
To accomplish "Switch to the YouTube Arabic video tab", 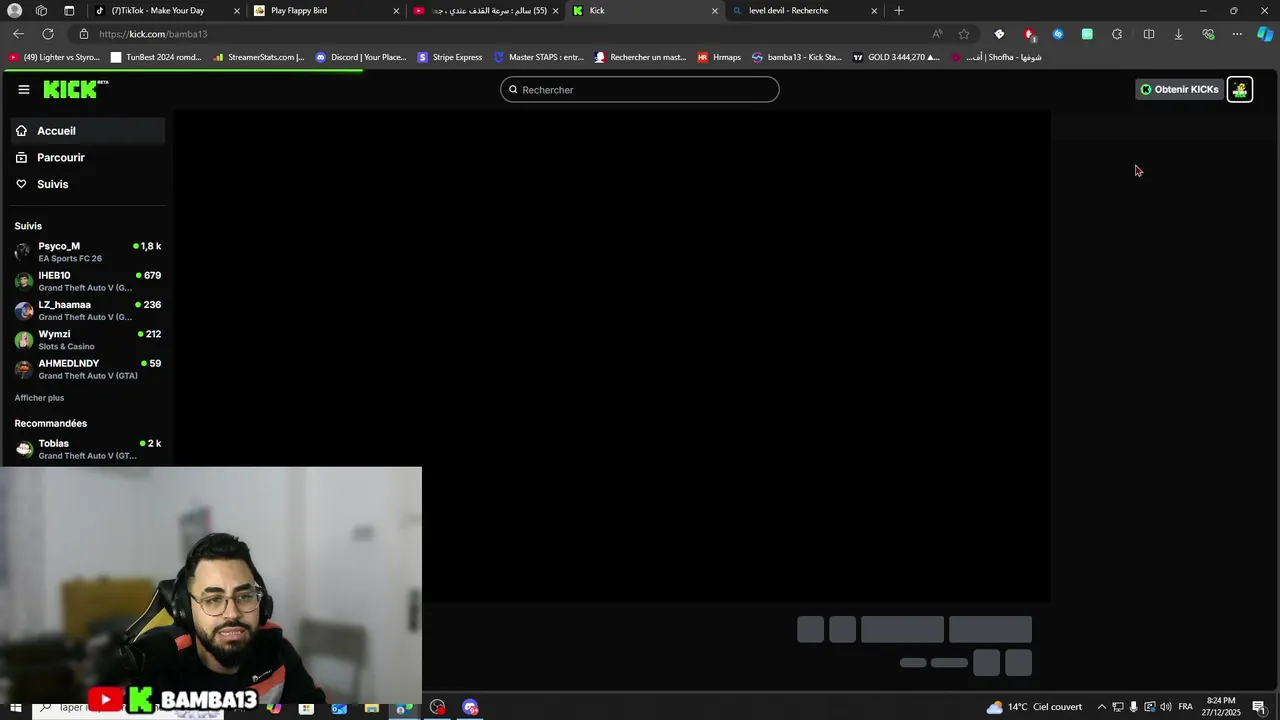I will pos(485,11).
